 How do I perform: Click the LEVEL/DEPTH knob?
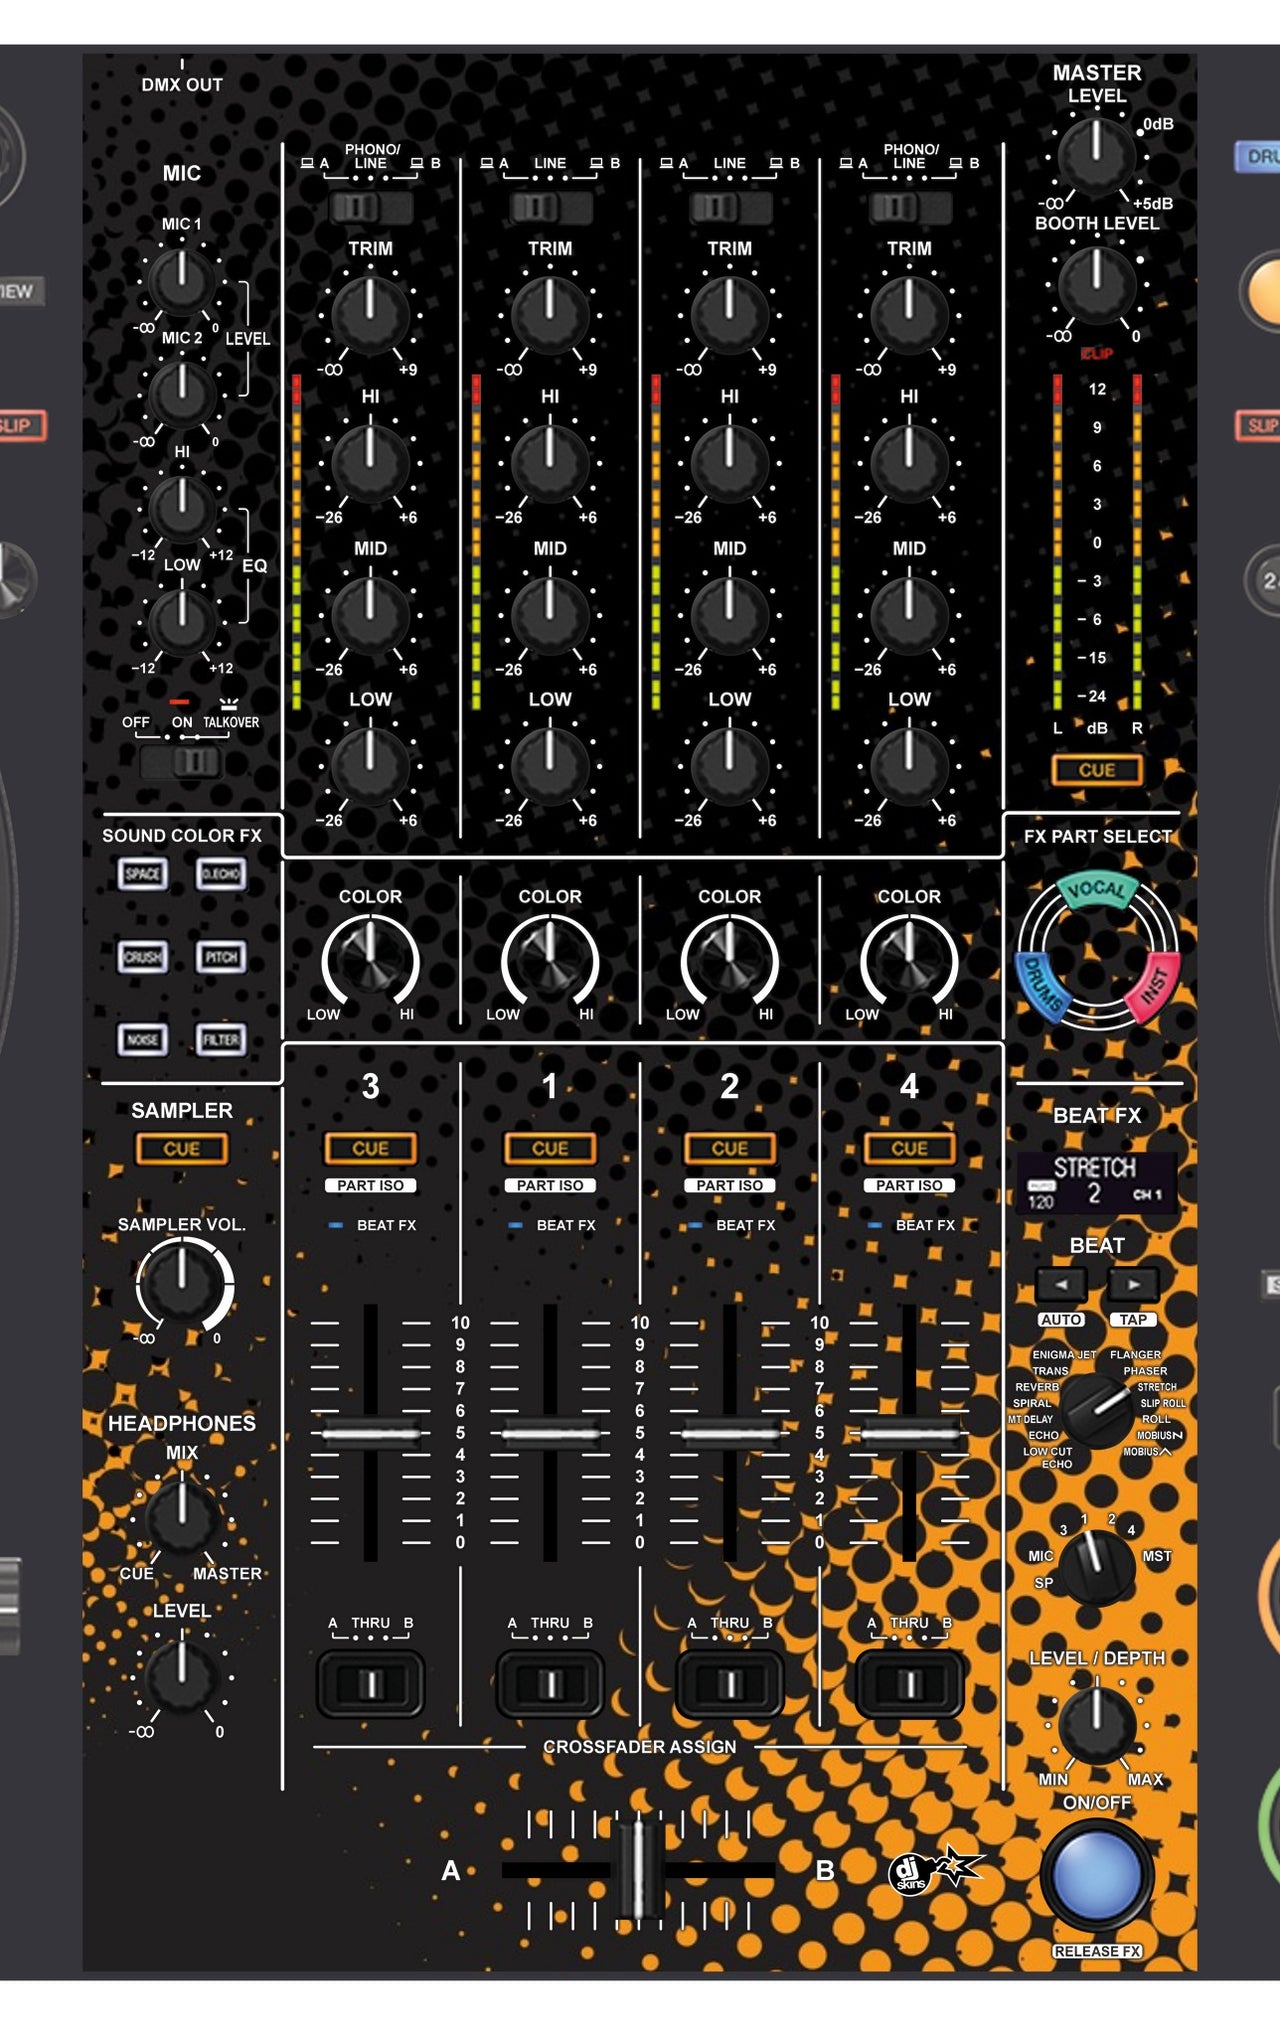coord(1097,1724)
